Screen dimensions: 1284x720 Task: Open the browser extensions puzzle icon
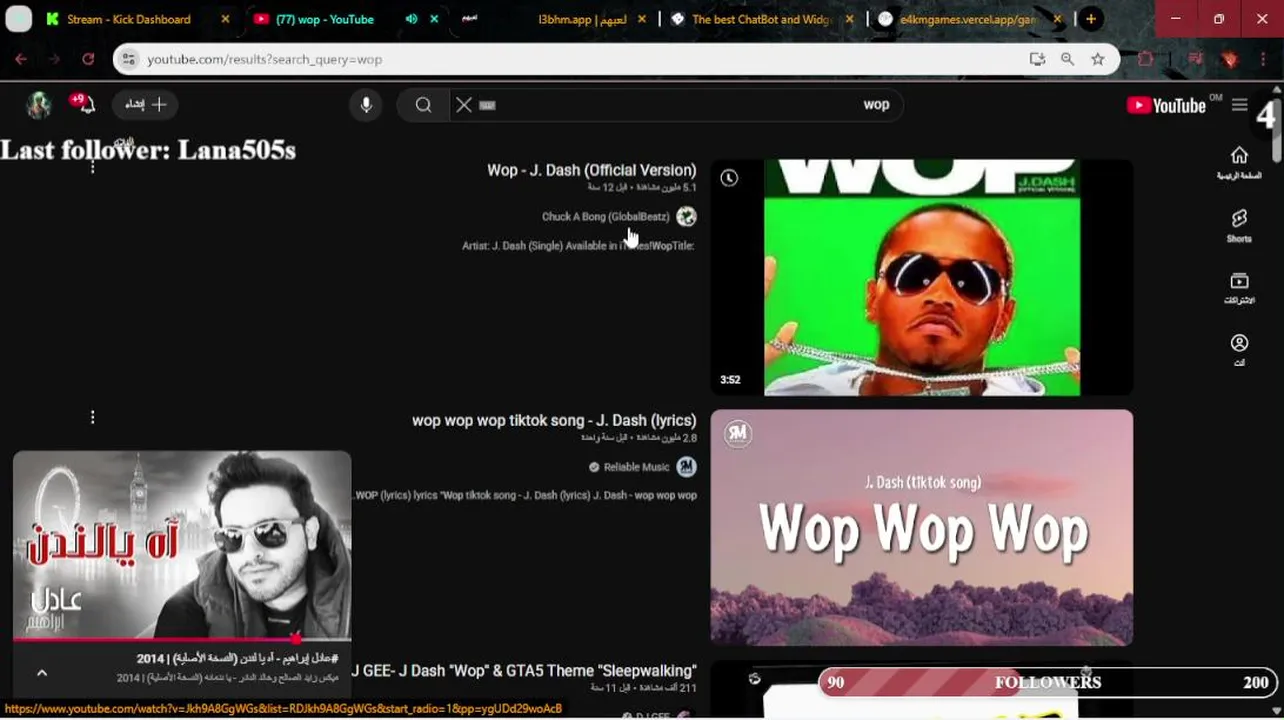tap(1146, 59)
